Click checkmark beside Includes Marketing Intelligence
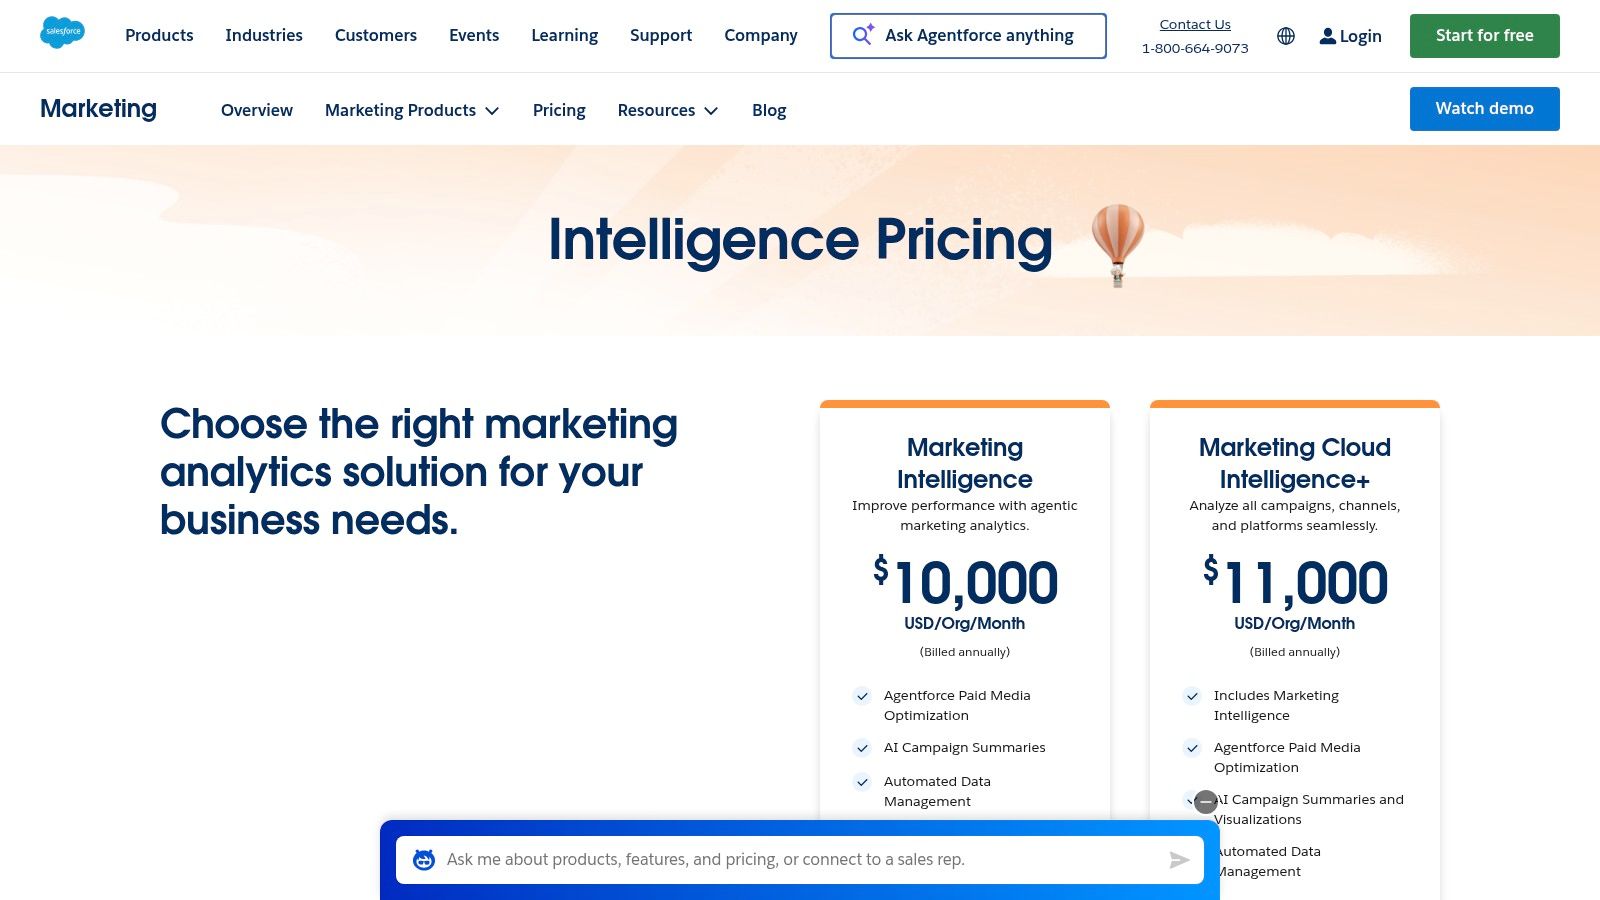The height and width of the screenshot is (900, 1600). pos(1192,696)
